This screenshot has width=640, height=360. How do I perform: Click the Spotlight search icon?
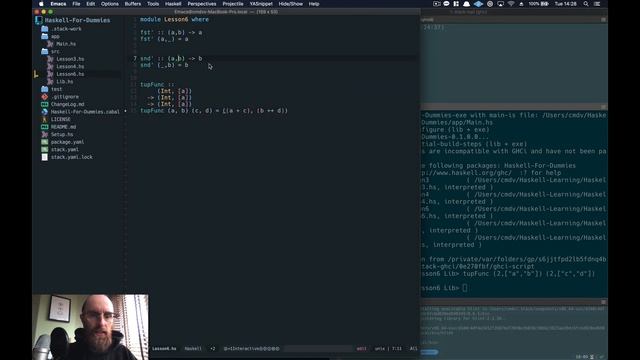586,4
